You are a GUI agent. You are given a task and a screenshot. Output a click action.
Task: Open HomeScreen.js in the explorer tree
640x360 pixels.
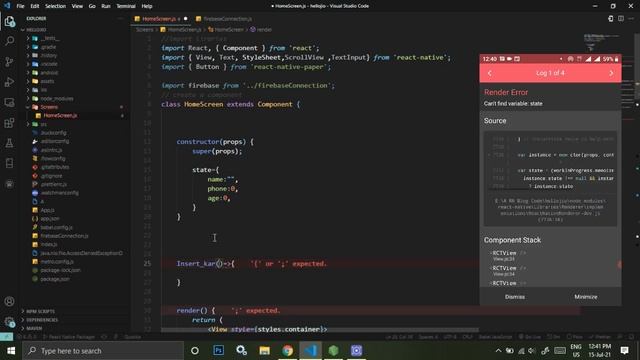click(60, 116)
